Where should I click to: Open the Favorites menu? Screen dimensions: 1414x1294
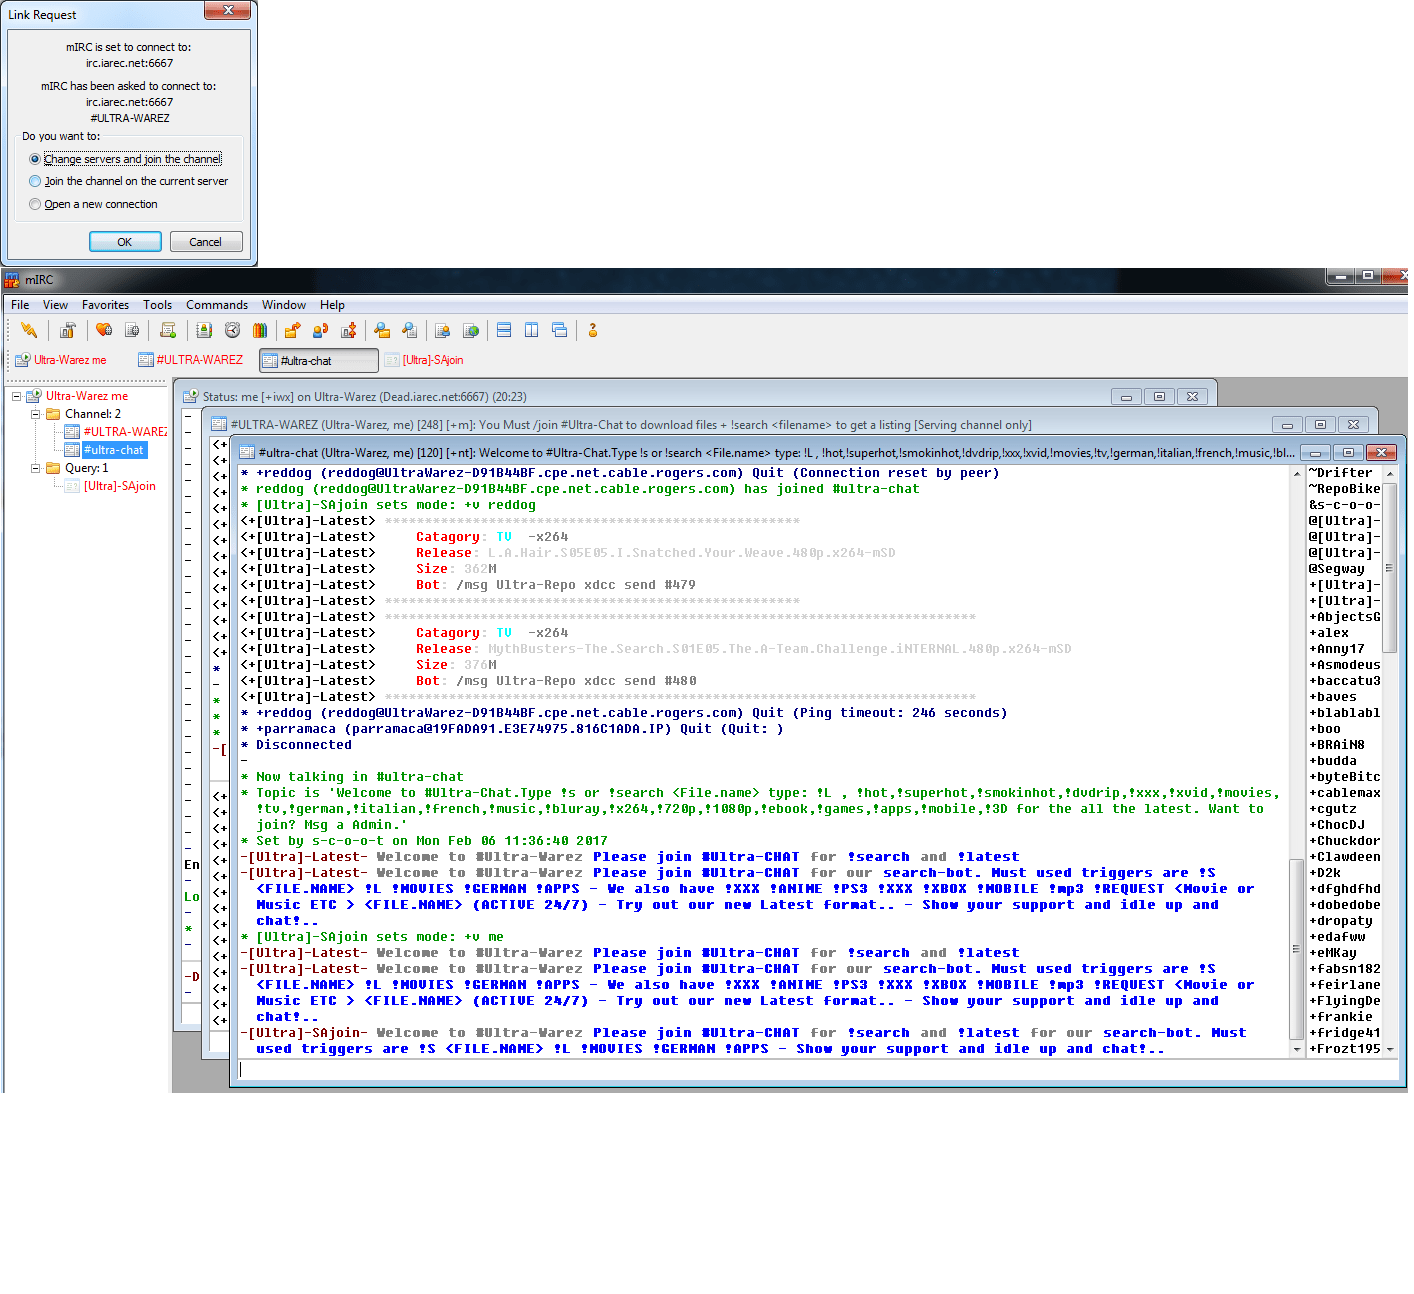[x=105, y=305]
